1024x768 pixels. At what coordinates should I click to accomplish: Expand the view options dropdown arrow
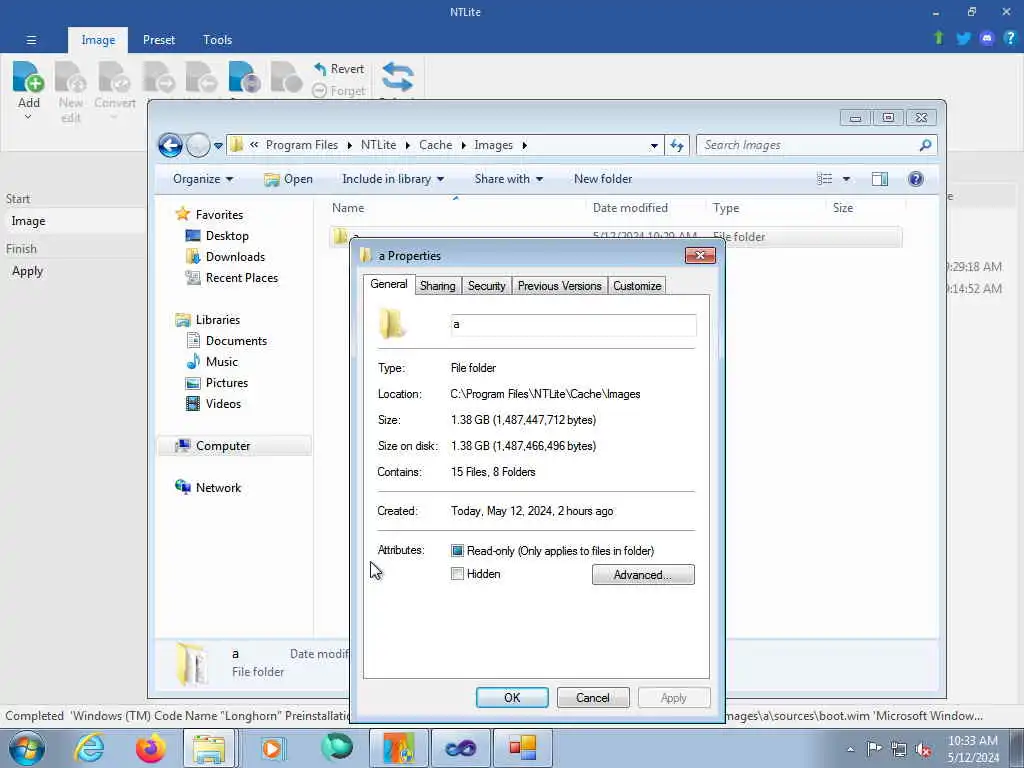point(846,179)
